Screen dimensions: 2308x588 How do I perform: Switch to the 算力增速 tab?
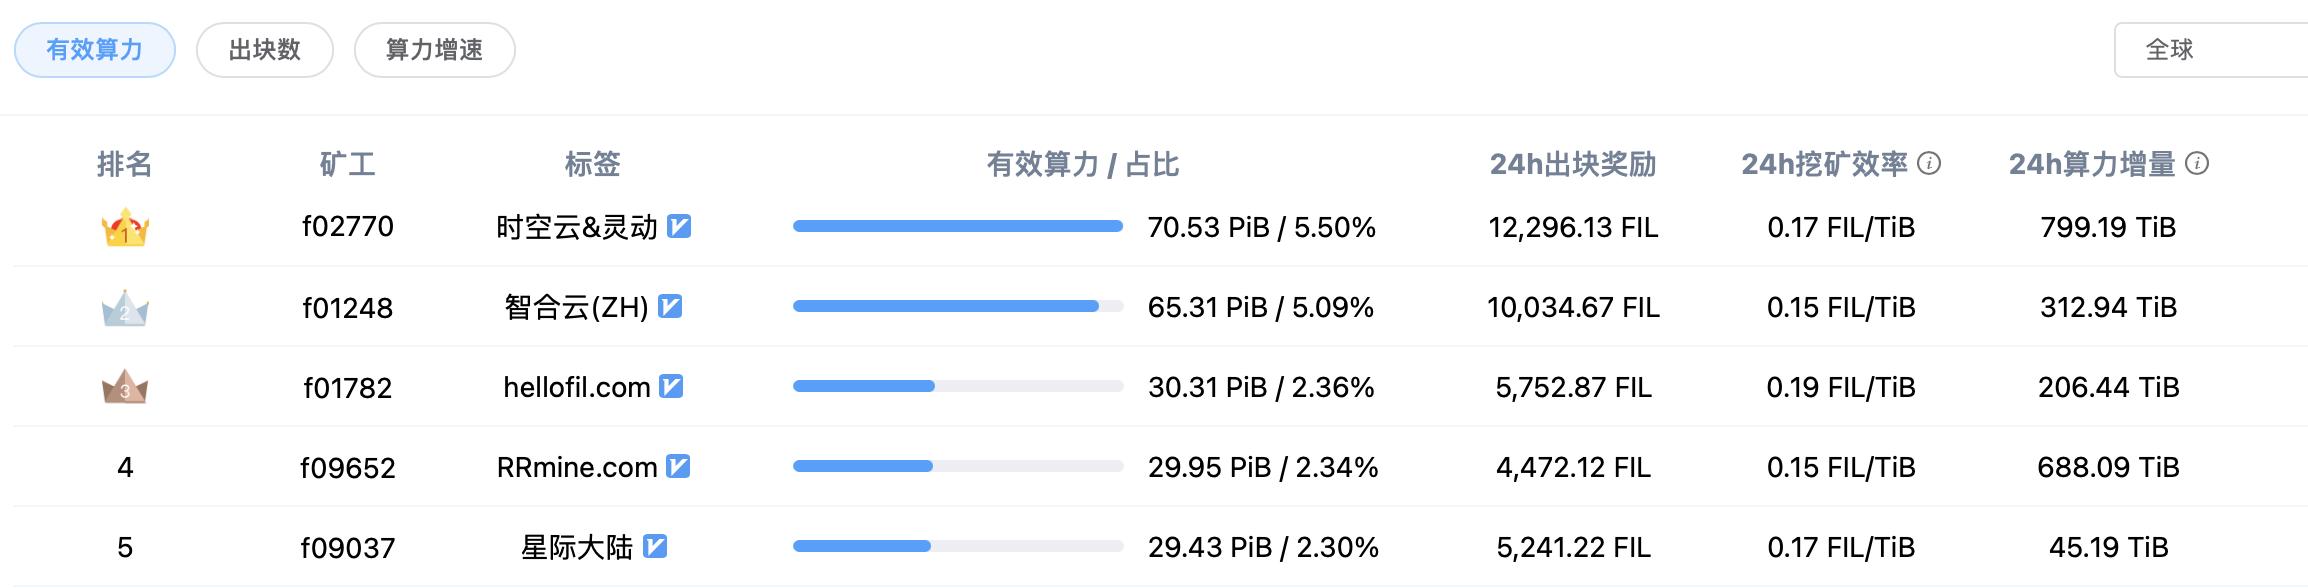(x=435, y=50)
